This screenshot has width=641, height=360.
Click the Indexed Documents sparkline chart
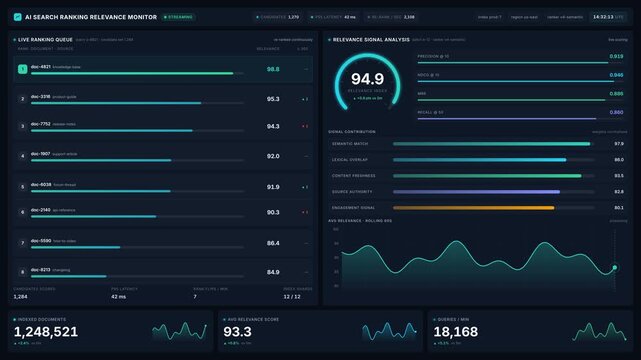click(x=179, y=331)
